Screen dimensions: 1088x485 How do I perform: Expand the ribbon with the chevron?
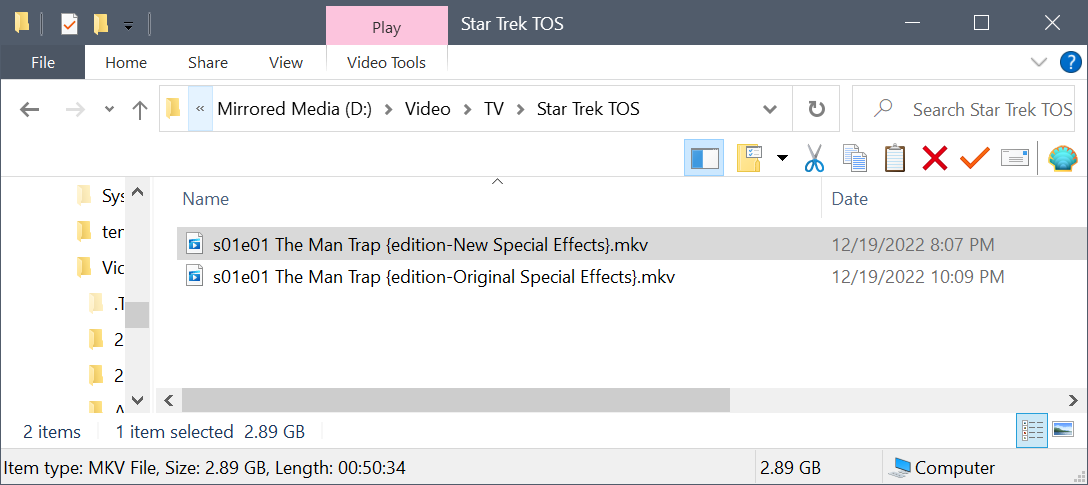click(x=1039, y=62)
